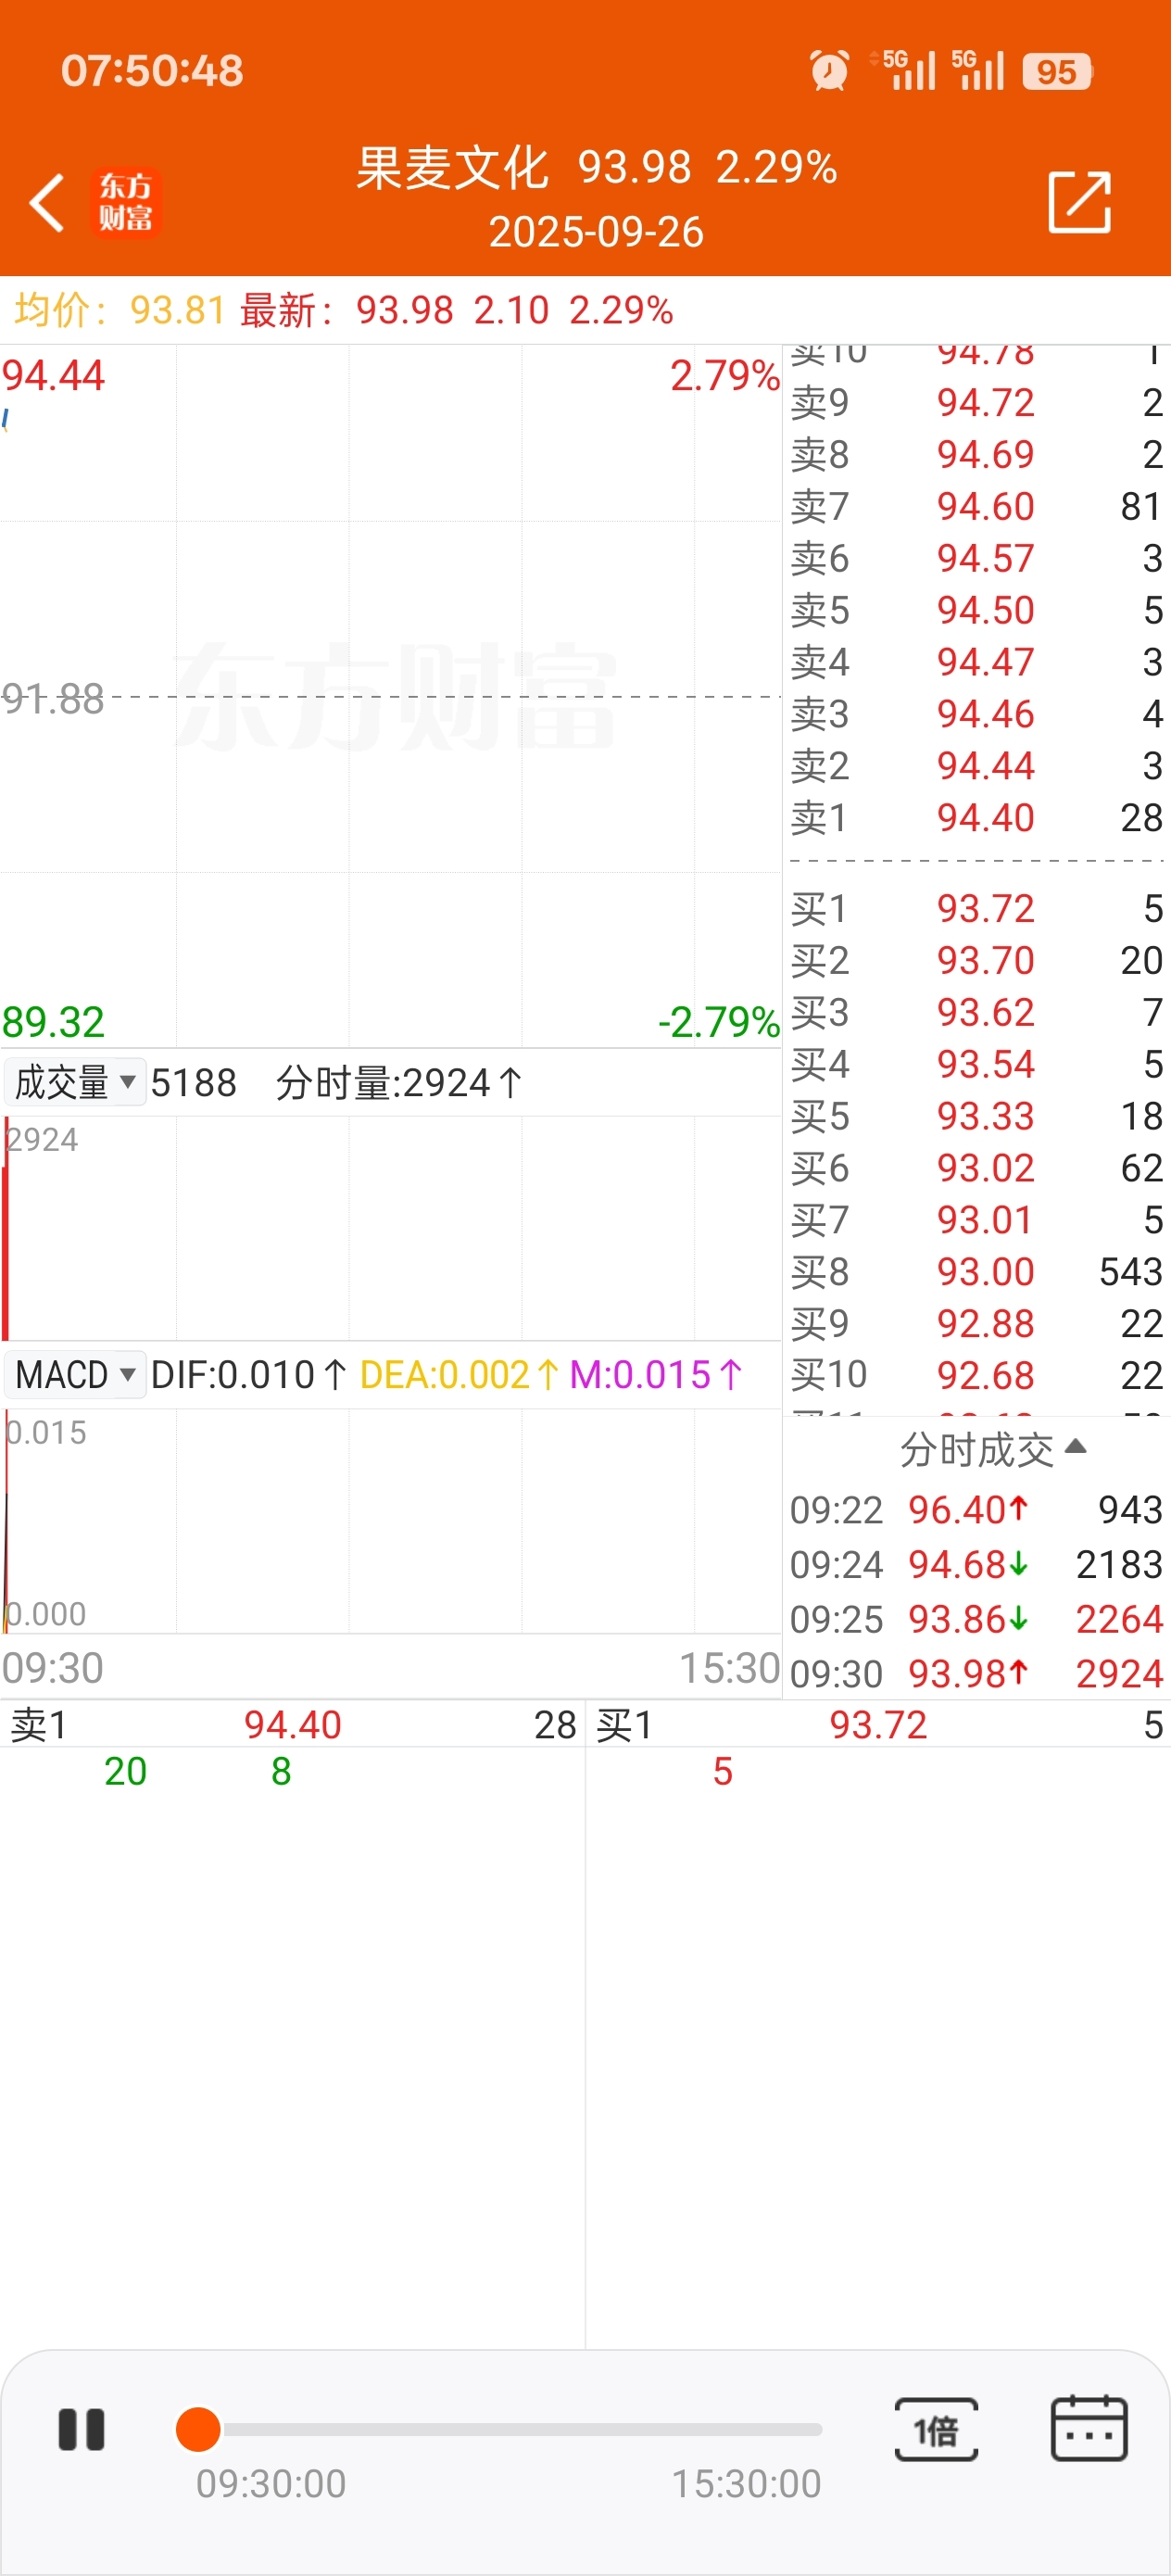The image size is (1171, 2576).
Task: Tap the share export icon
Action: (x=1079, y=202)
